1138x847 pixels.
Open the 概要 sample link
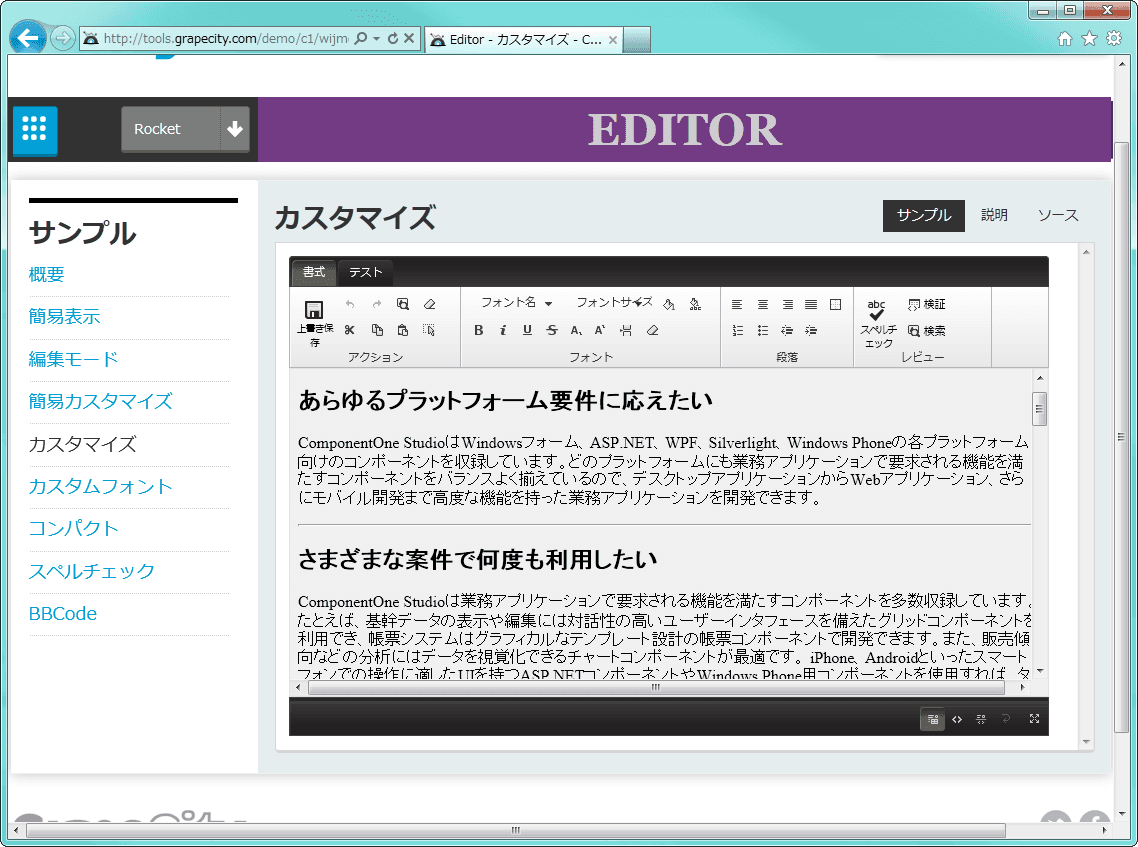click(46, 274)
